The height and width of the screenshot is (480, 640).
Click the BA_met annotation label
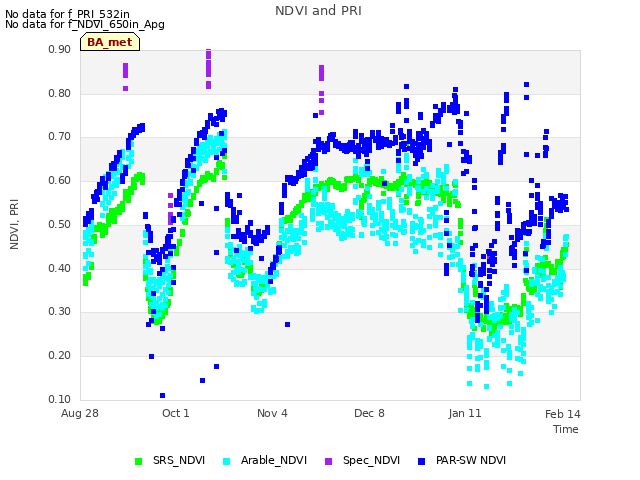[x=110, y=42]
